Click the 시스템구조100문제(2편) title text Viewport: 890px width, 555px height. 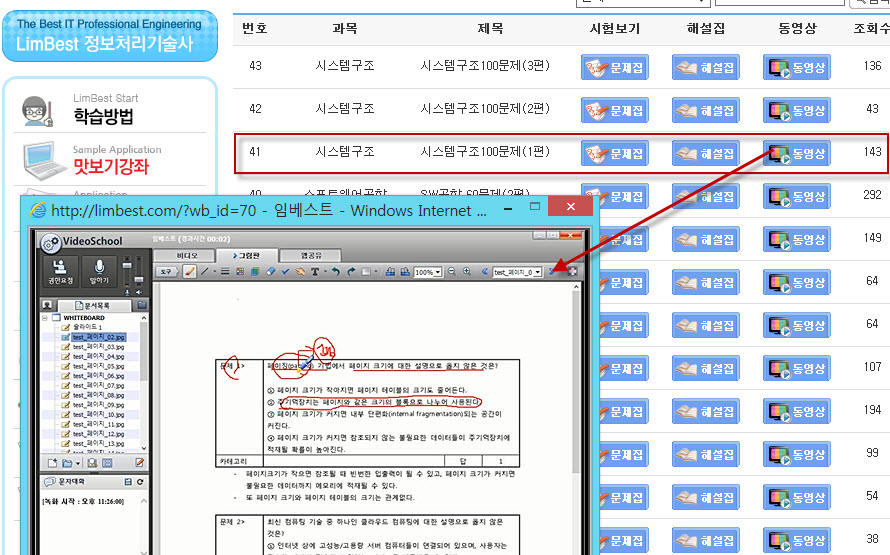point(485,108)
